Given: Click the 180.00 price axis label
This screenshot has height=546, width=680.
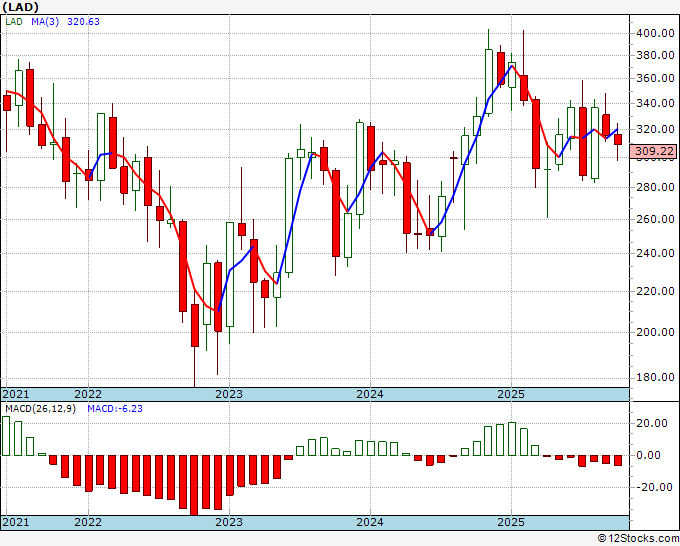Looking at the screenshot, I should 655,377.
